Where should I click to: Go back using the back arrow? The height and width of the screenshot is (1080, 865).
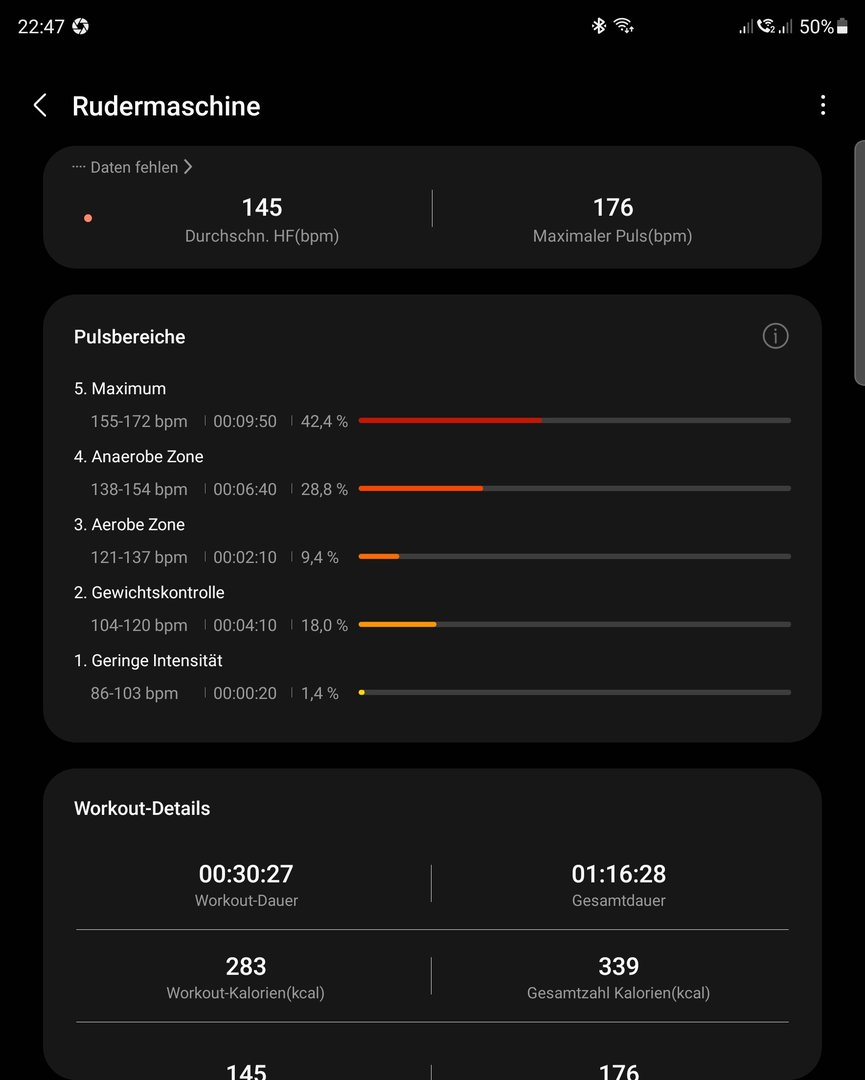click(x=40, y=105)
